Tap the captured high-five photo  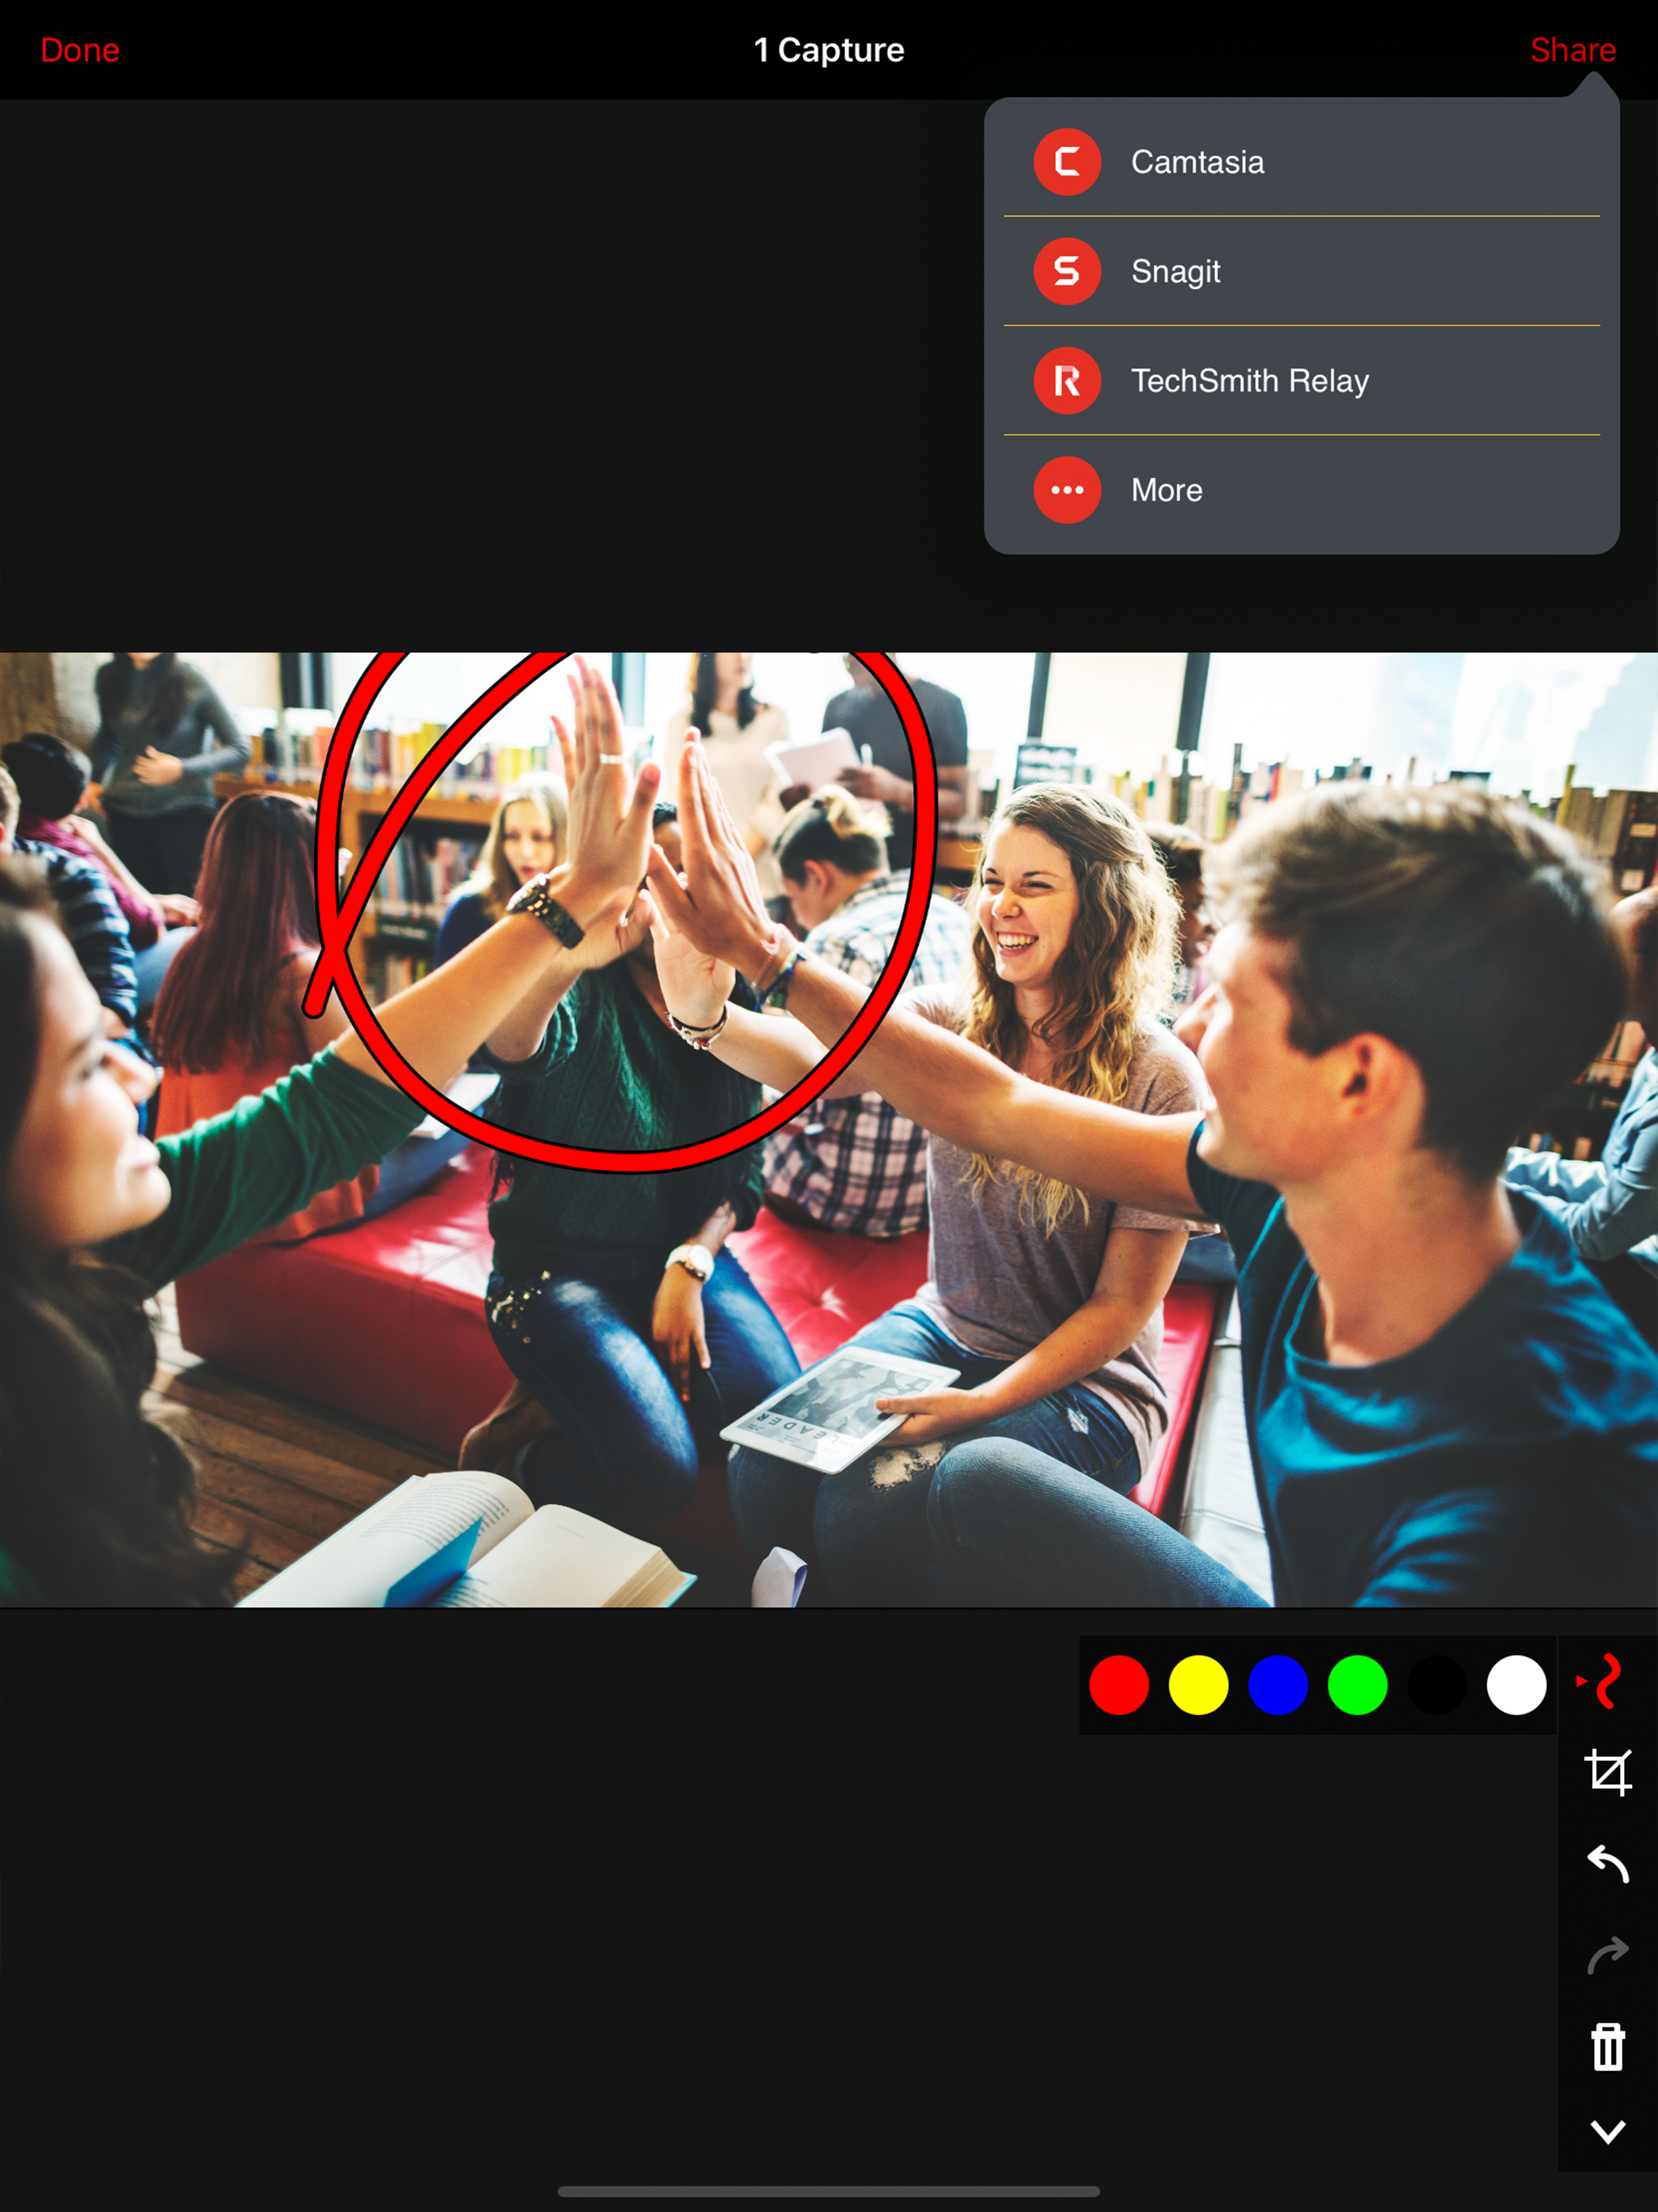(x=829, y=1130)
